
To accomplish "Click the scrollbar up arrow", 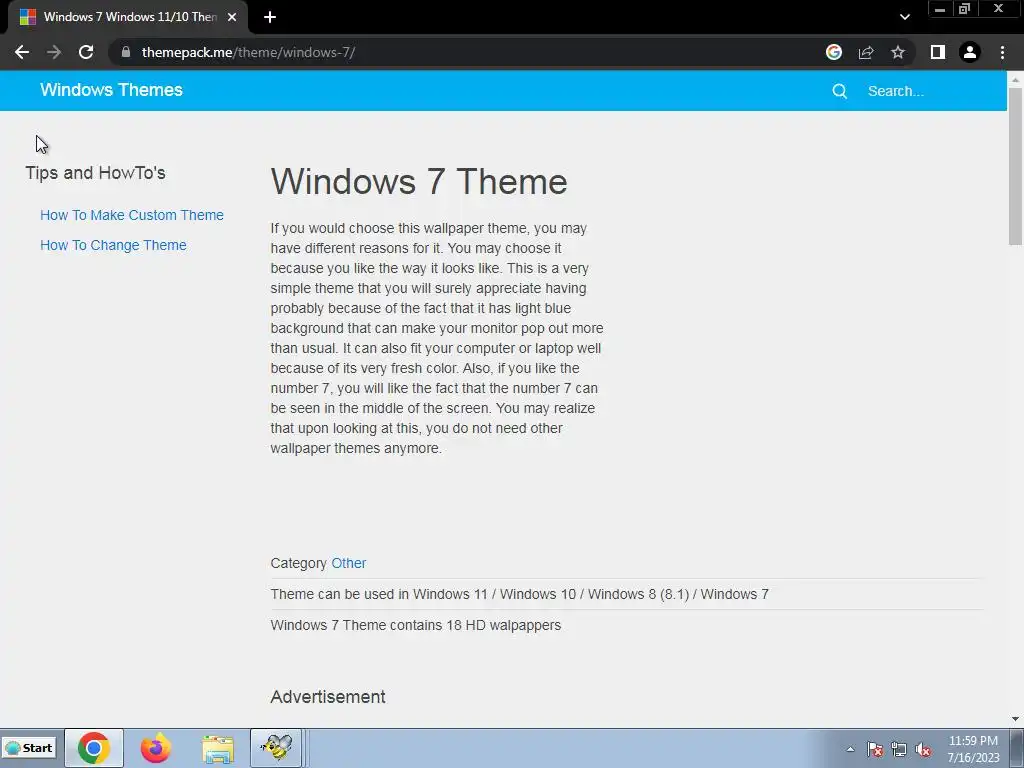I will tap(1015, 79).
